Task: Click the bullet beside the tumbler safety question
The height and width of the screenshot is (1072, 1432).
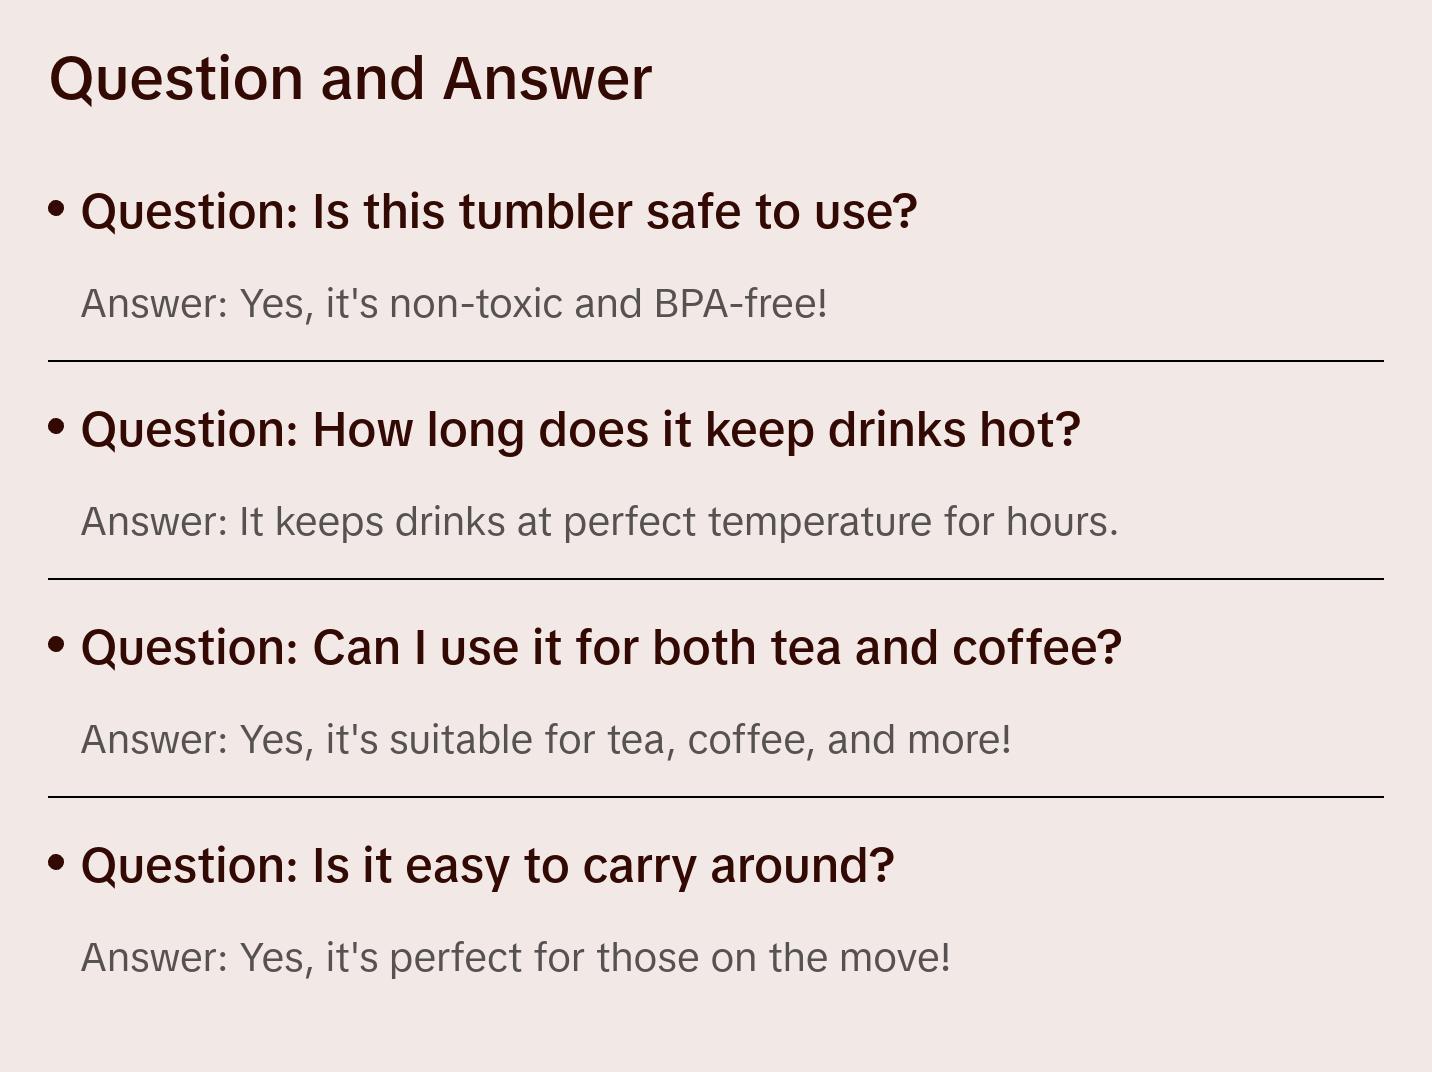Action: (x=57, y=208)
